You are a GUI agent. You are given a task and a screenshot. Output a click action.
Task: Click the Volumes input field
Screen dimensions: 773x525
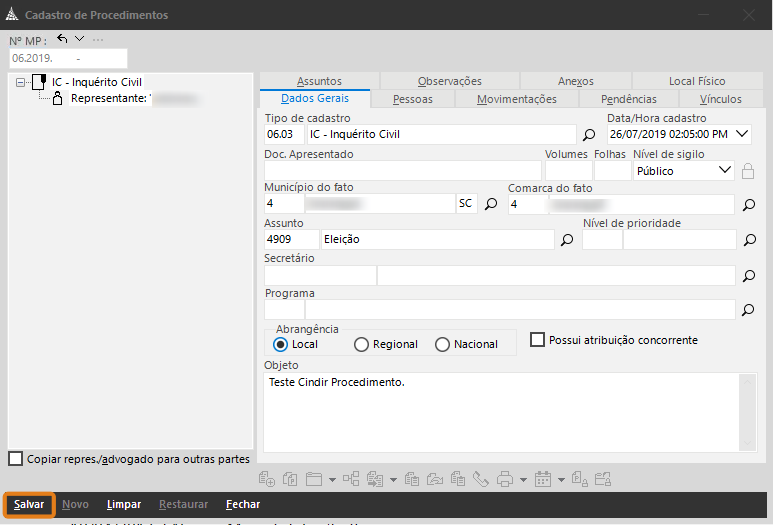568,171
